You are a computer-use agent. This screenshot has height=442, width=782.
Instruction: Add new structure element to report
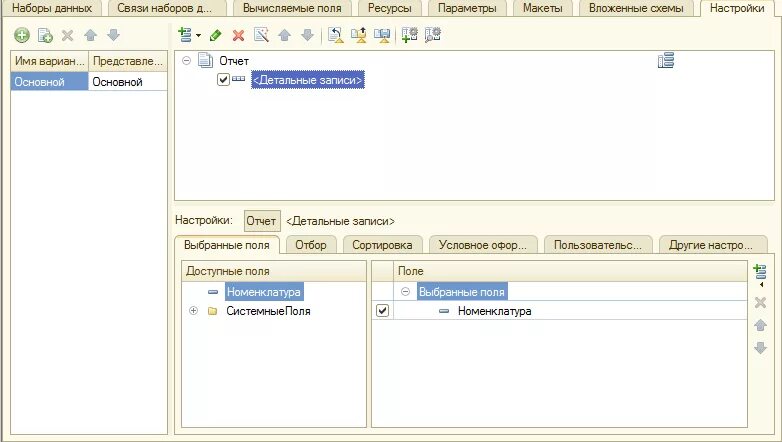(x=185, y=34)
